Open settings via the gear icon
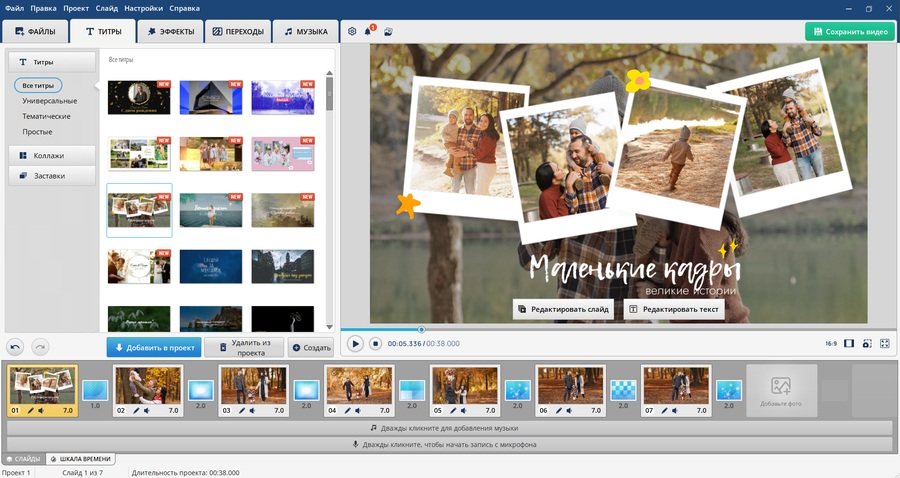This screenshot has width=900, height=478. 352,31
